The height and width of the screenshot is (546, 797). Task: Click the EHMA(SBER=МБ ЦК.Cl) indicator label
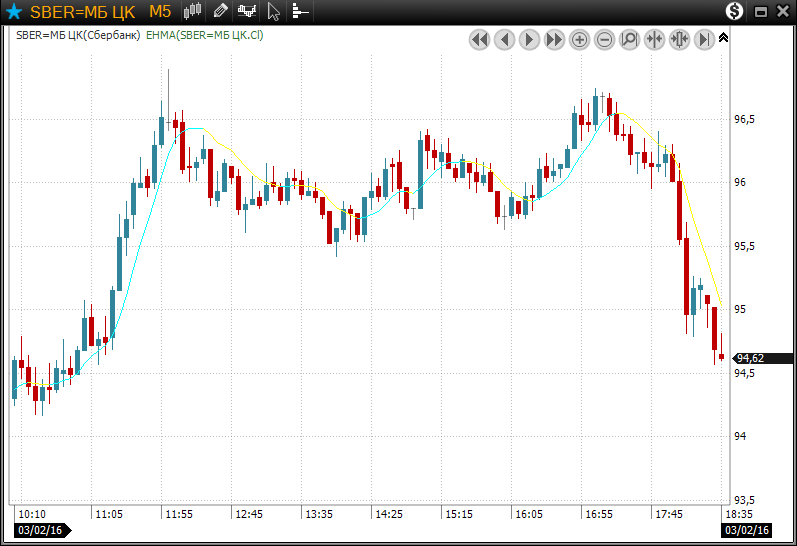point(204,35)
